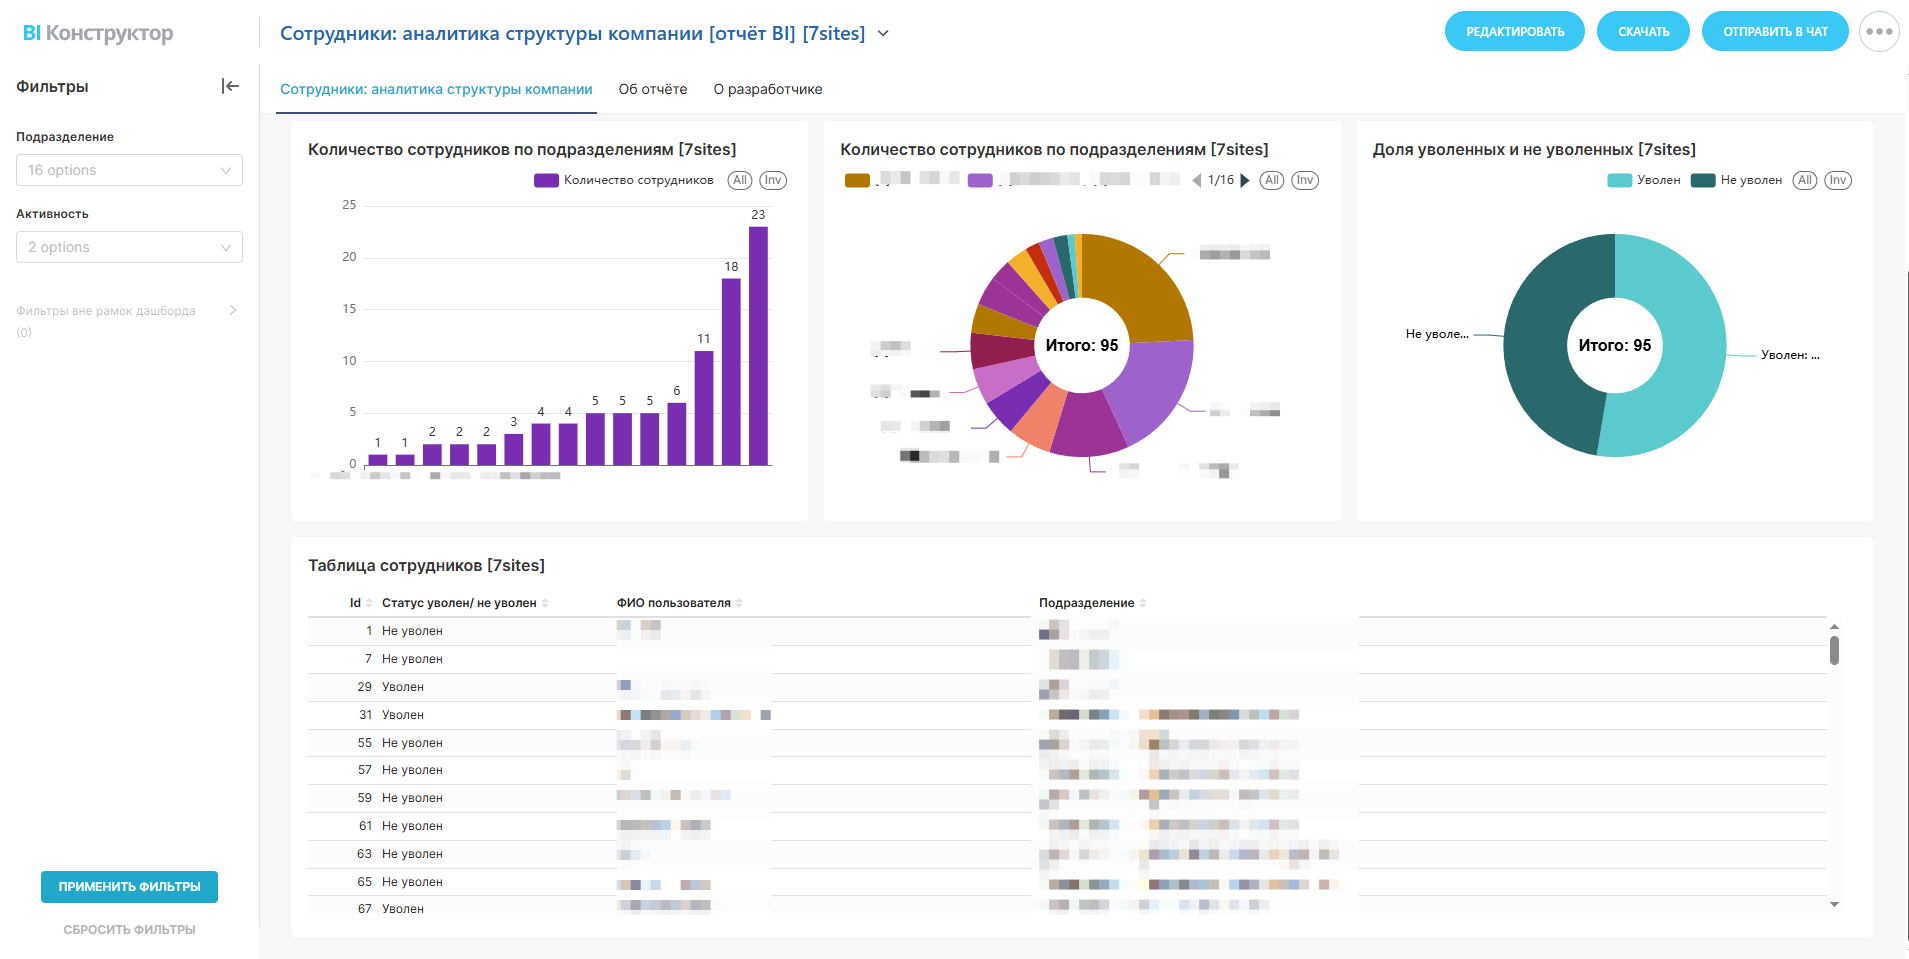
Task: Click Inv legend button on bar chart
Action: pos(773,181)
